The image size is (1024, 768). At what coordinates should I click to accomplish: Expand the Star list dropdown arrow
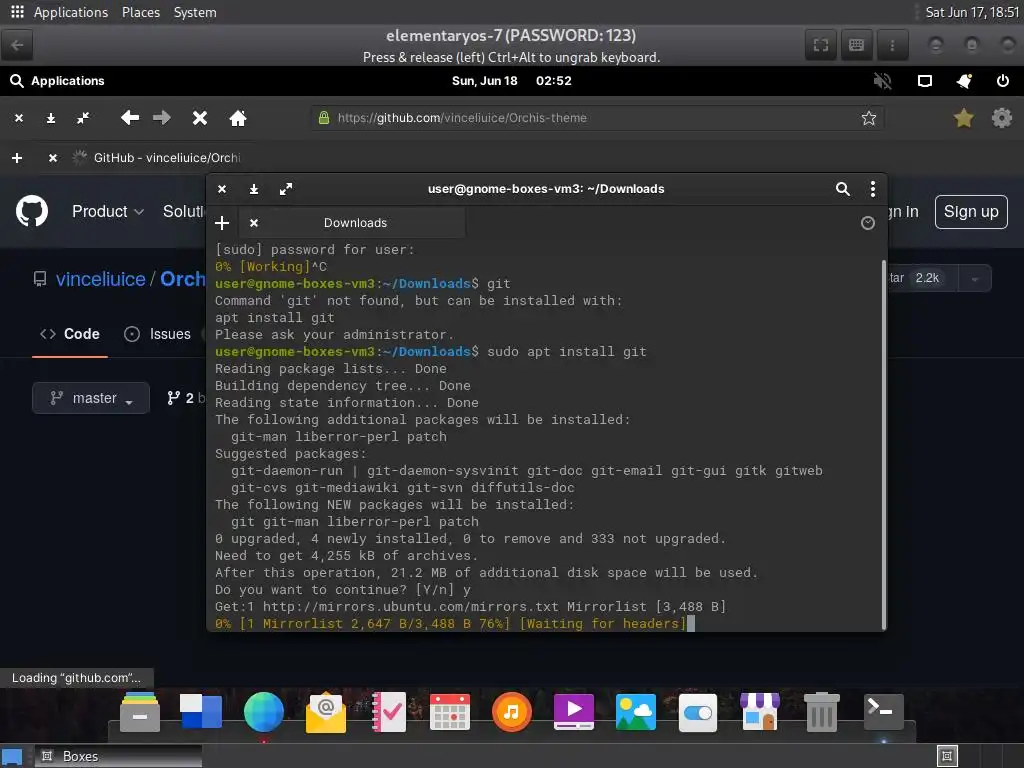click(974, 279)
